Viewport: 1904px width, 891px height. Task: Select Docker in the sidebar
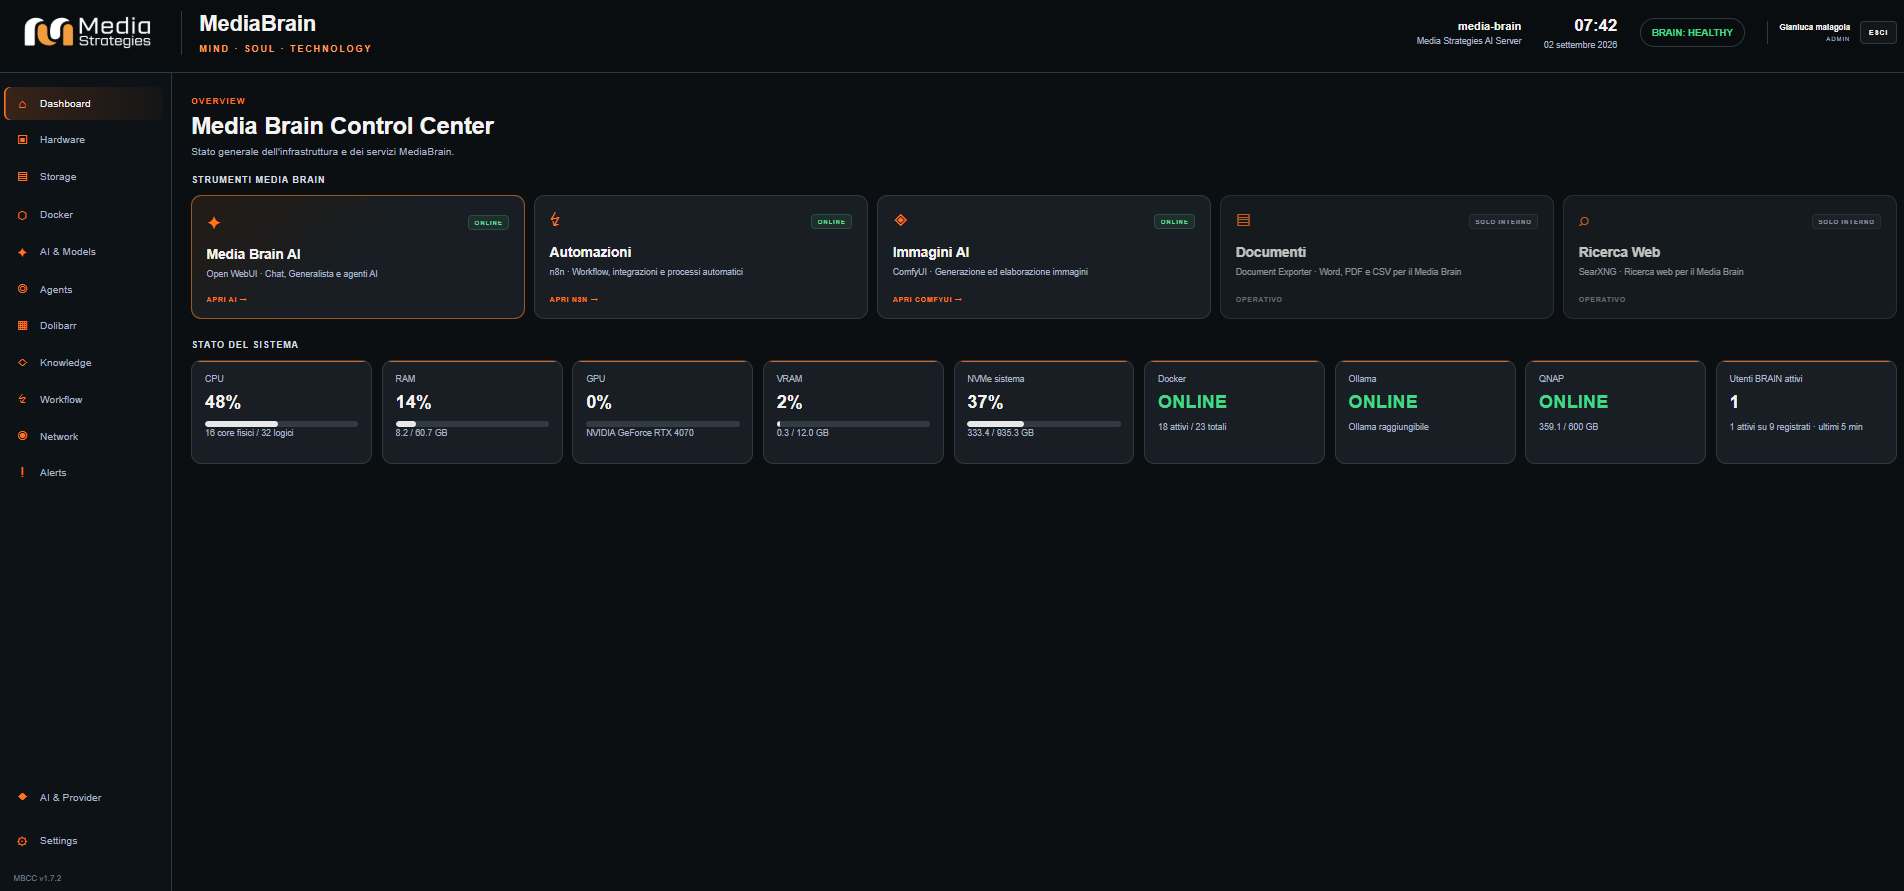click(x=84, y=215)
